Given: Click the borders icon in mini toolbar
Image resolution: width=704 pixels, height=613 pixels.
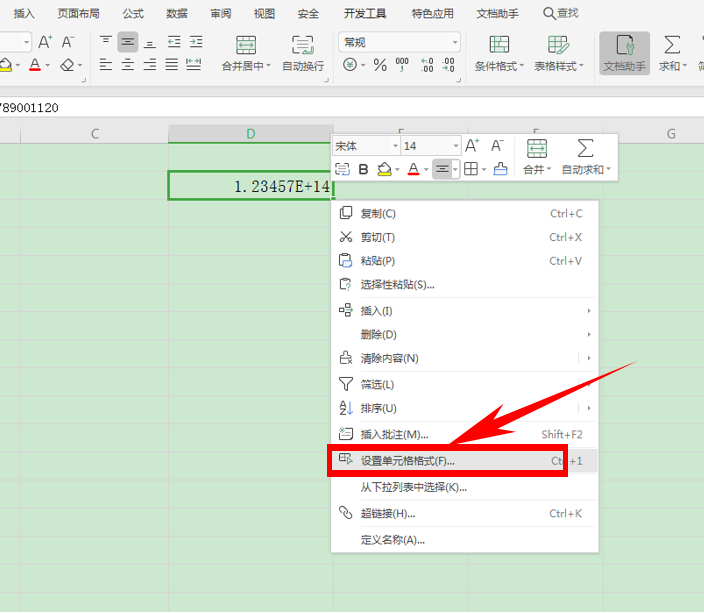Looking at the screenshot, I should (x=471, y=169).
